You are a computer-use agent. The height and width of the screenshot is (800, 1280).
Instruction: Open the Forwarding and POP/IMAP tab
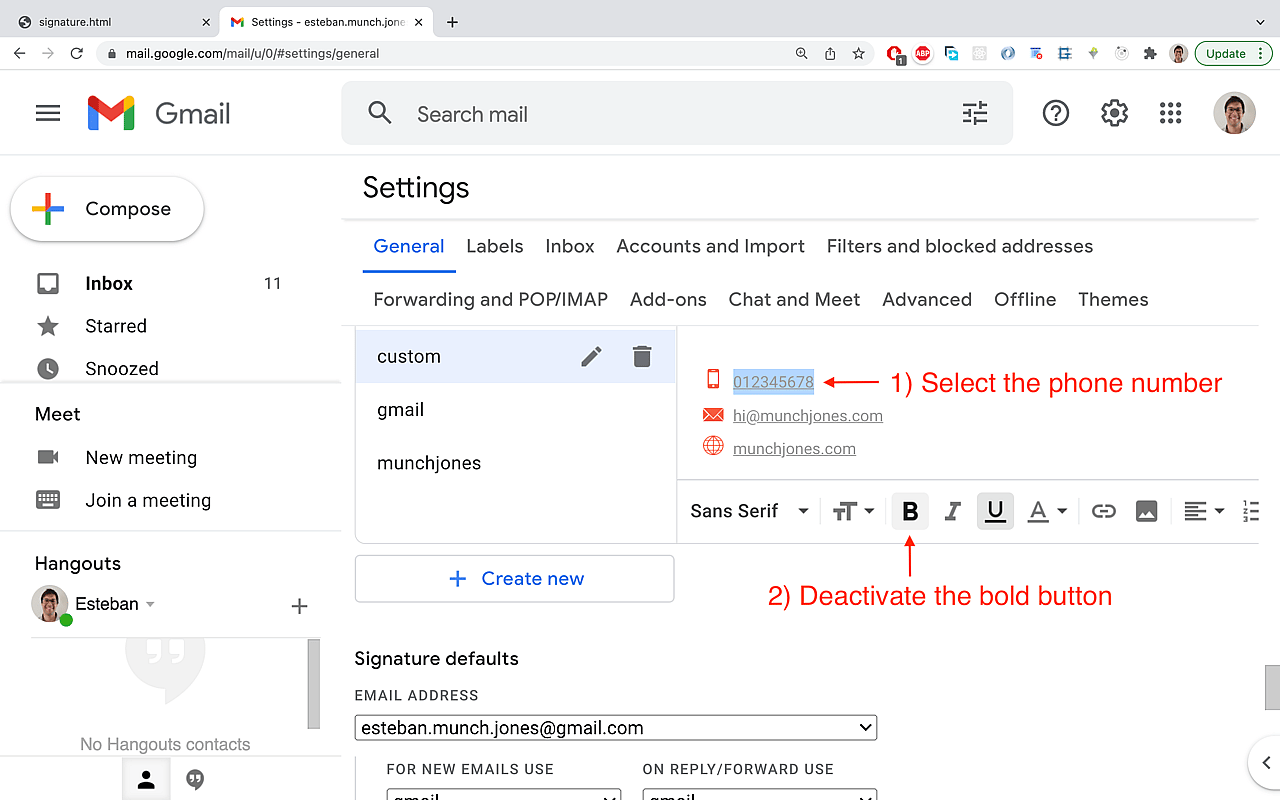[x=490, y=299]
